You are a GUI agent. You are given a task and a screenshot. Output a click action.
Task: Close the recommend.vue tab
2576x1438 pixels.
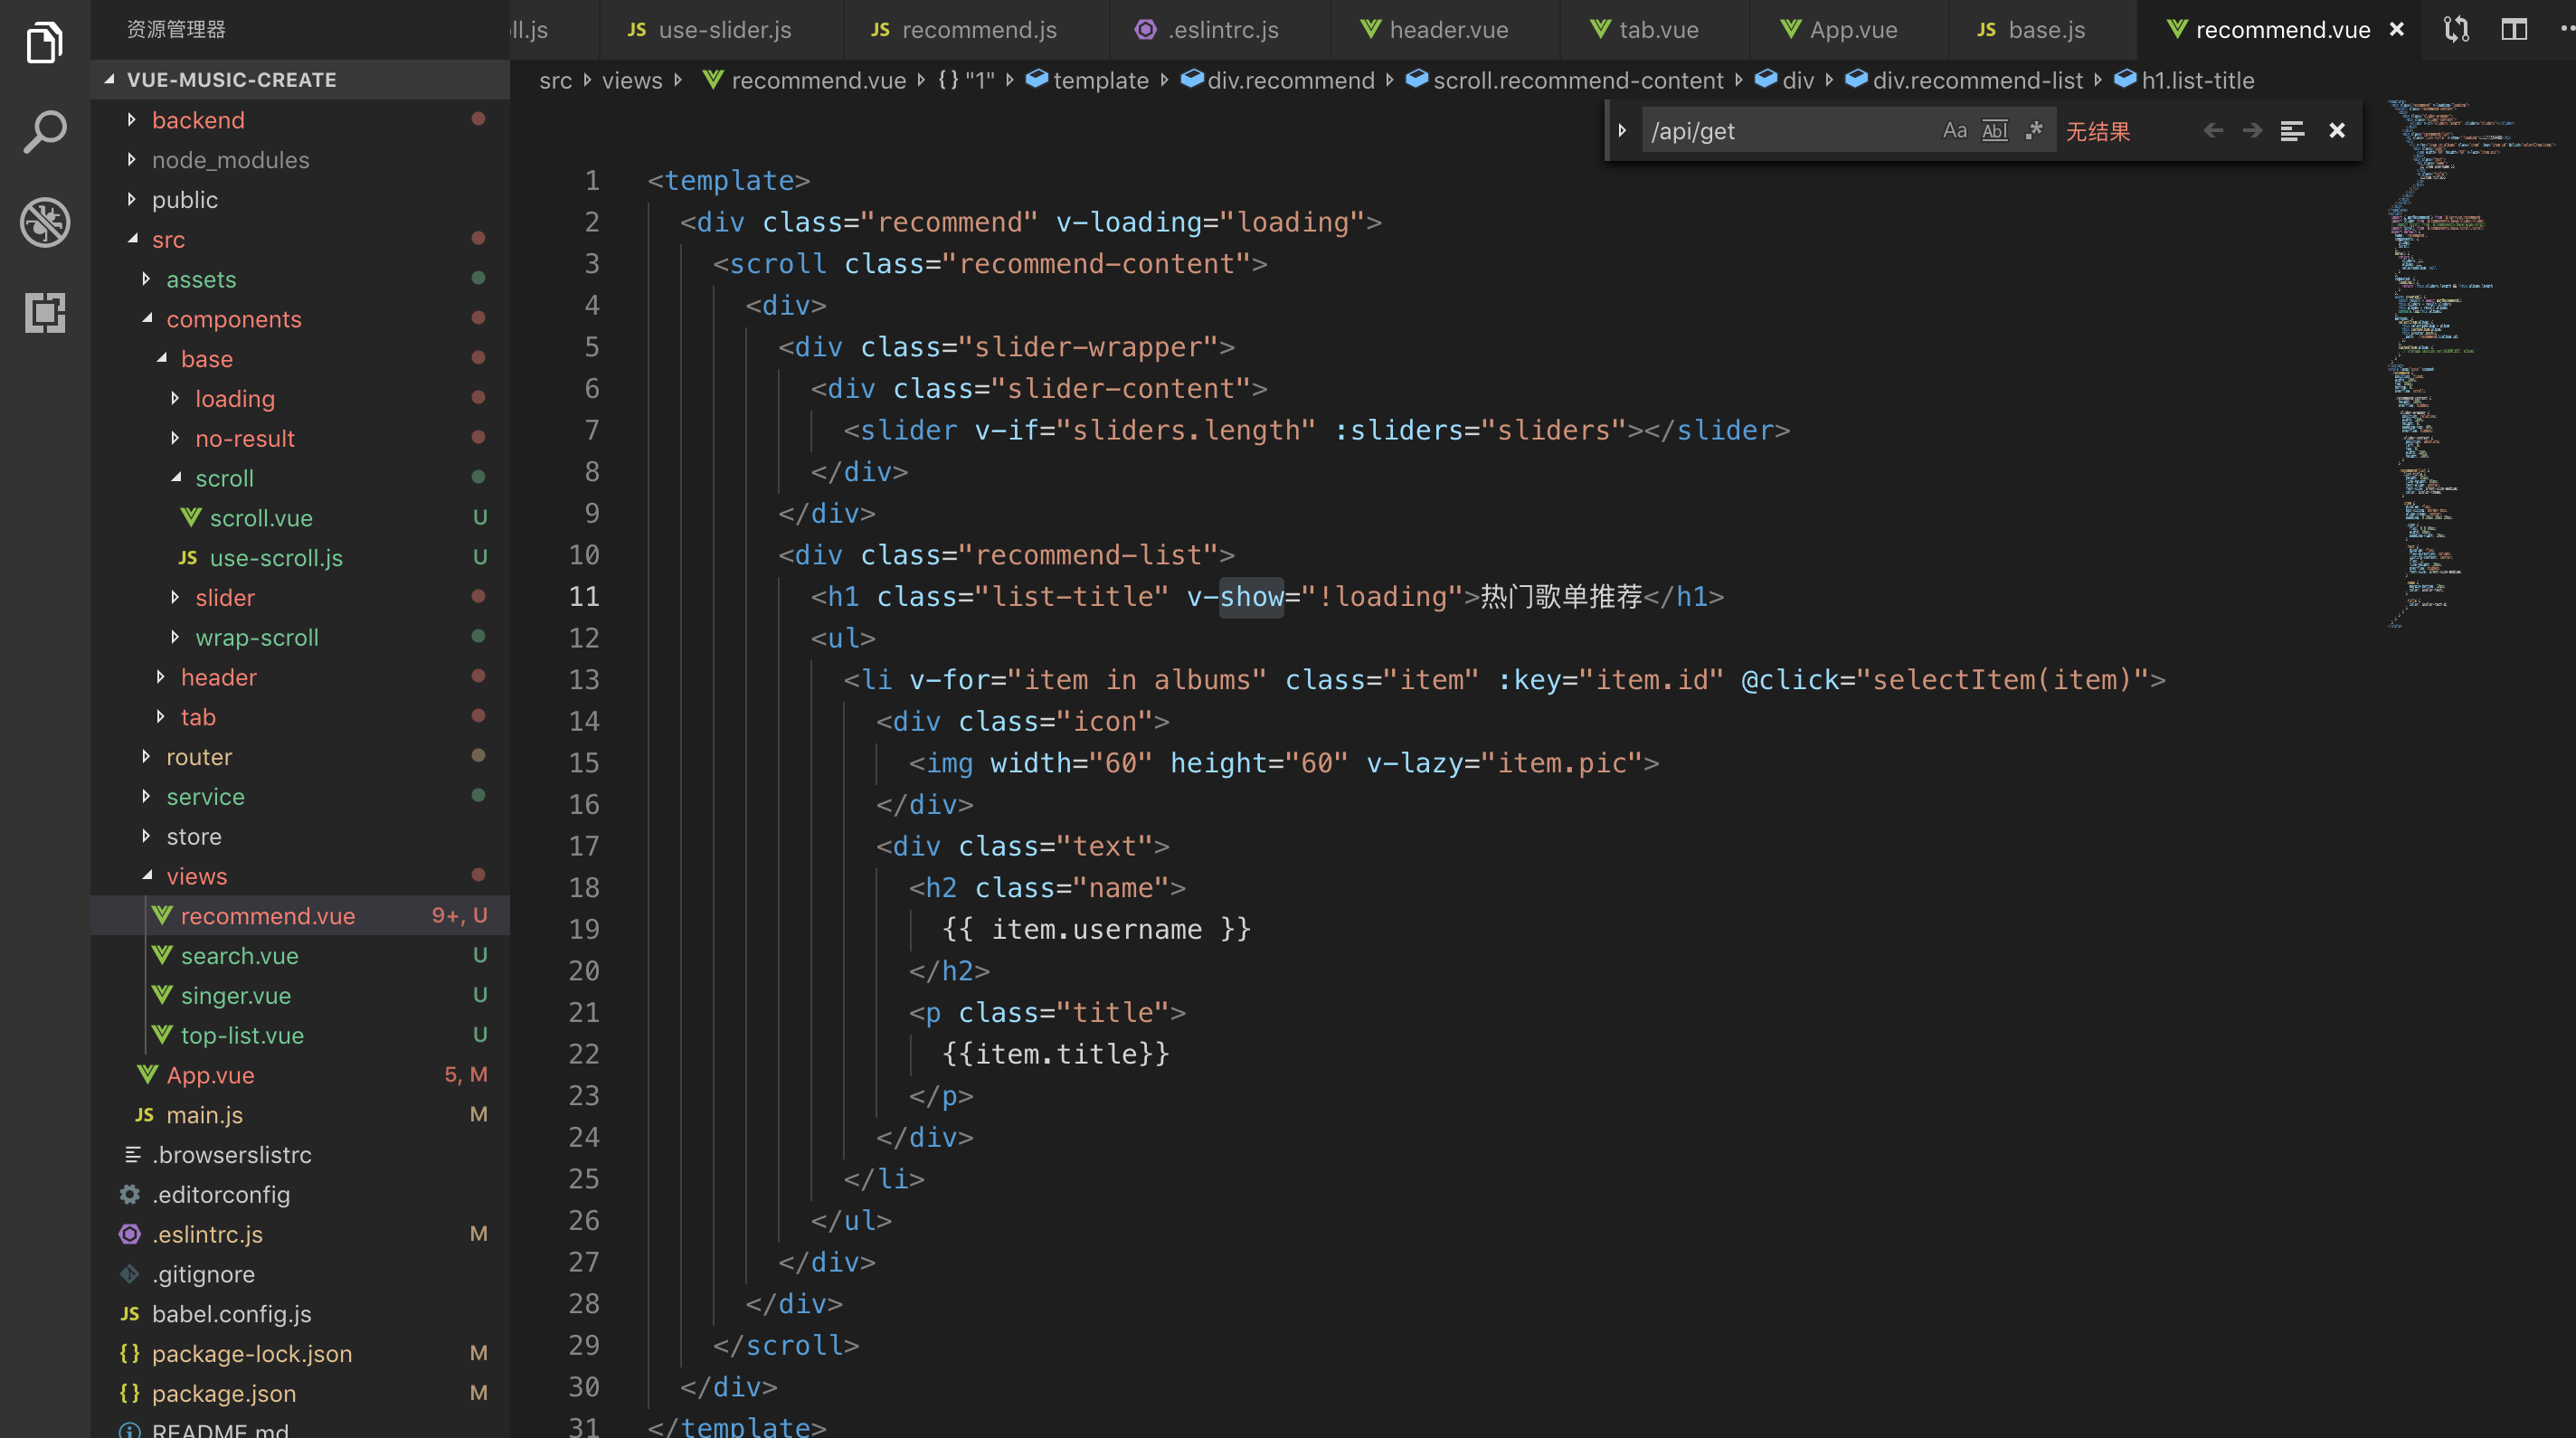click(2397, 30)
